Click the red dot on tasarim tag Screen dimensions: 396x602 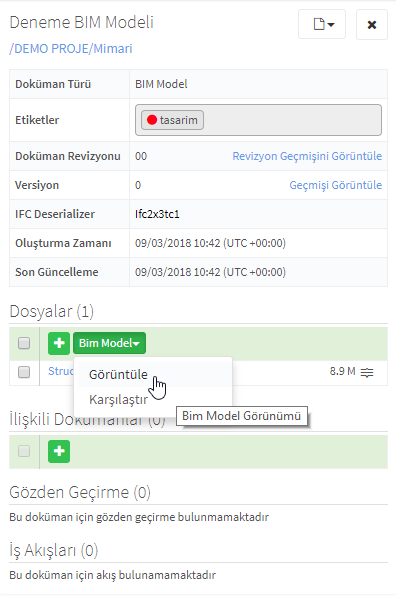(152, 120)
